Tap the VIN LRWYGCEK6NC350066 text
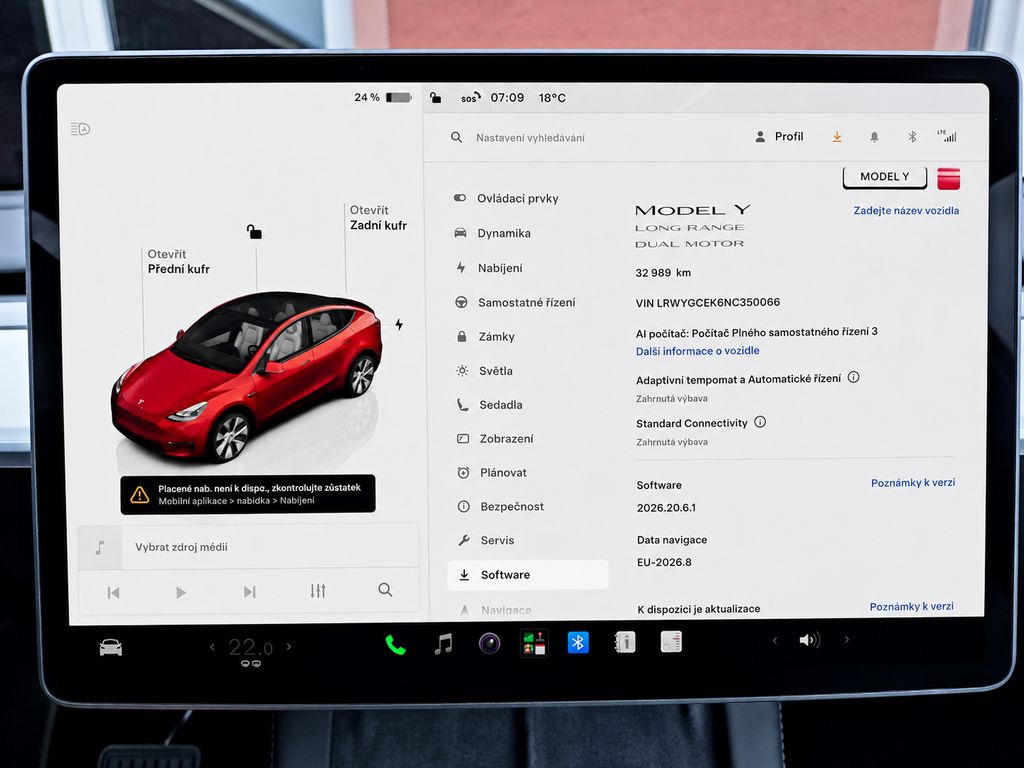 click(708, 302)
